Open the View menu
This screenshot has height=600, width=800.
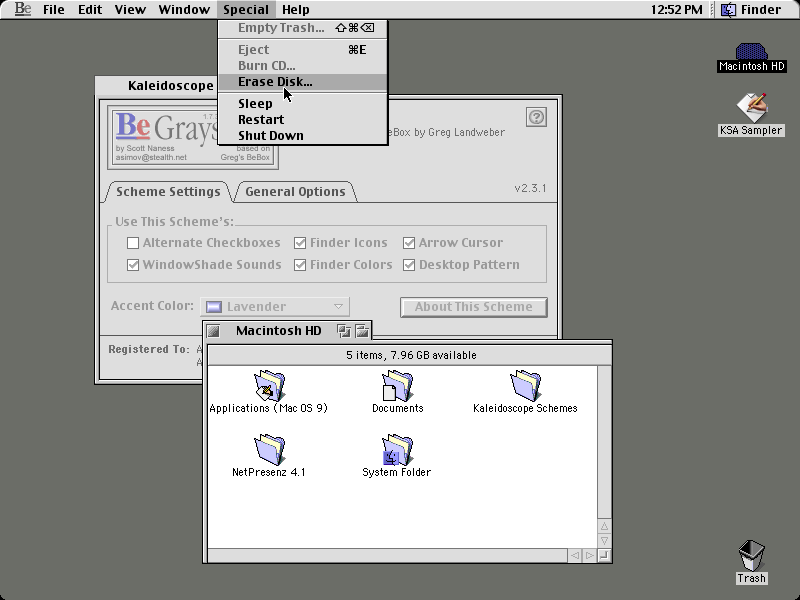coord(130,10)
